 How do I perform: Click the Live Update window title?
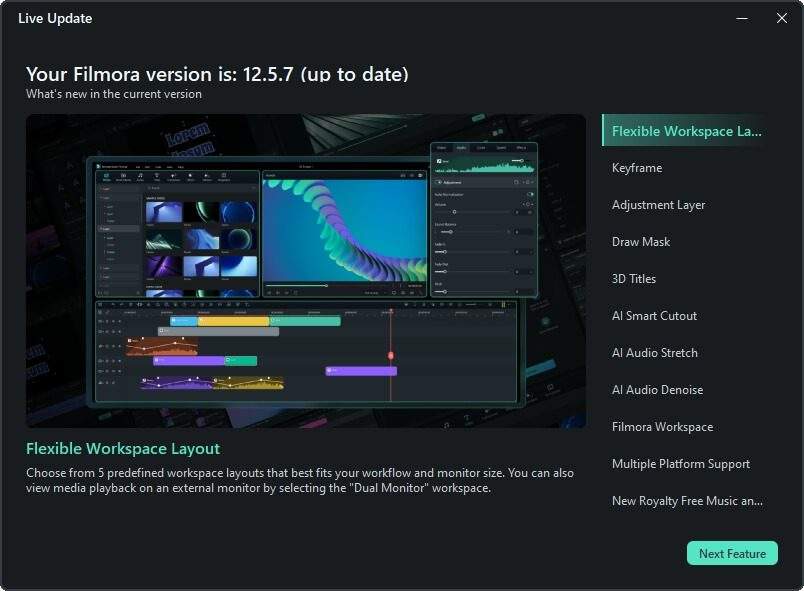point(55,18)
